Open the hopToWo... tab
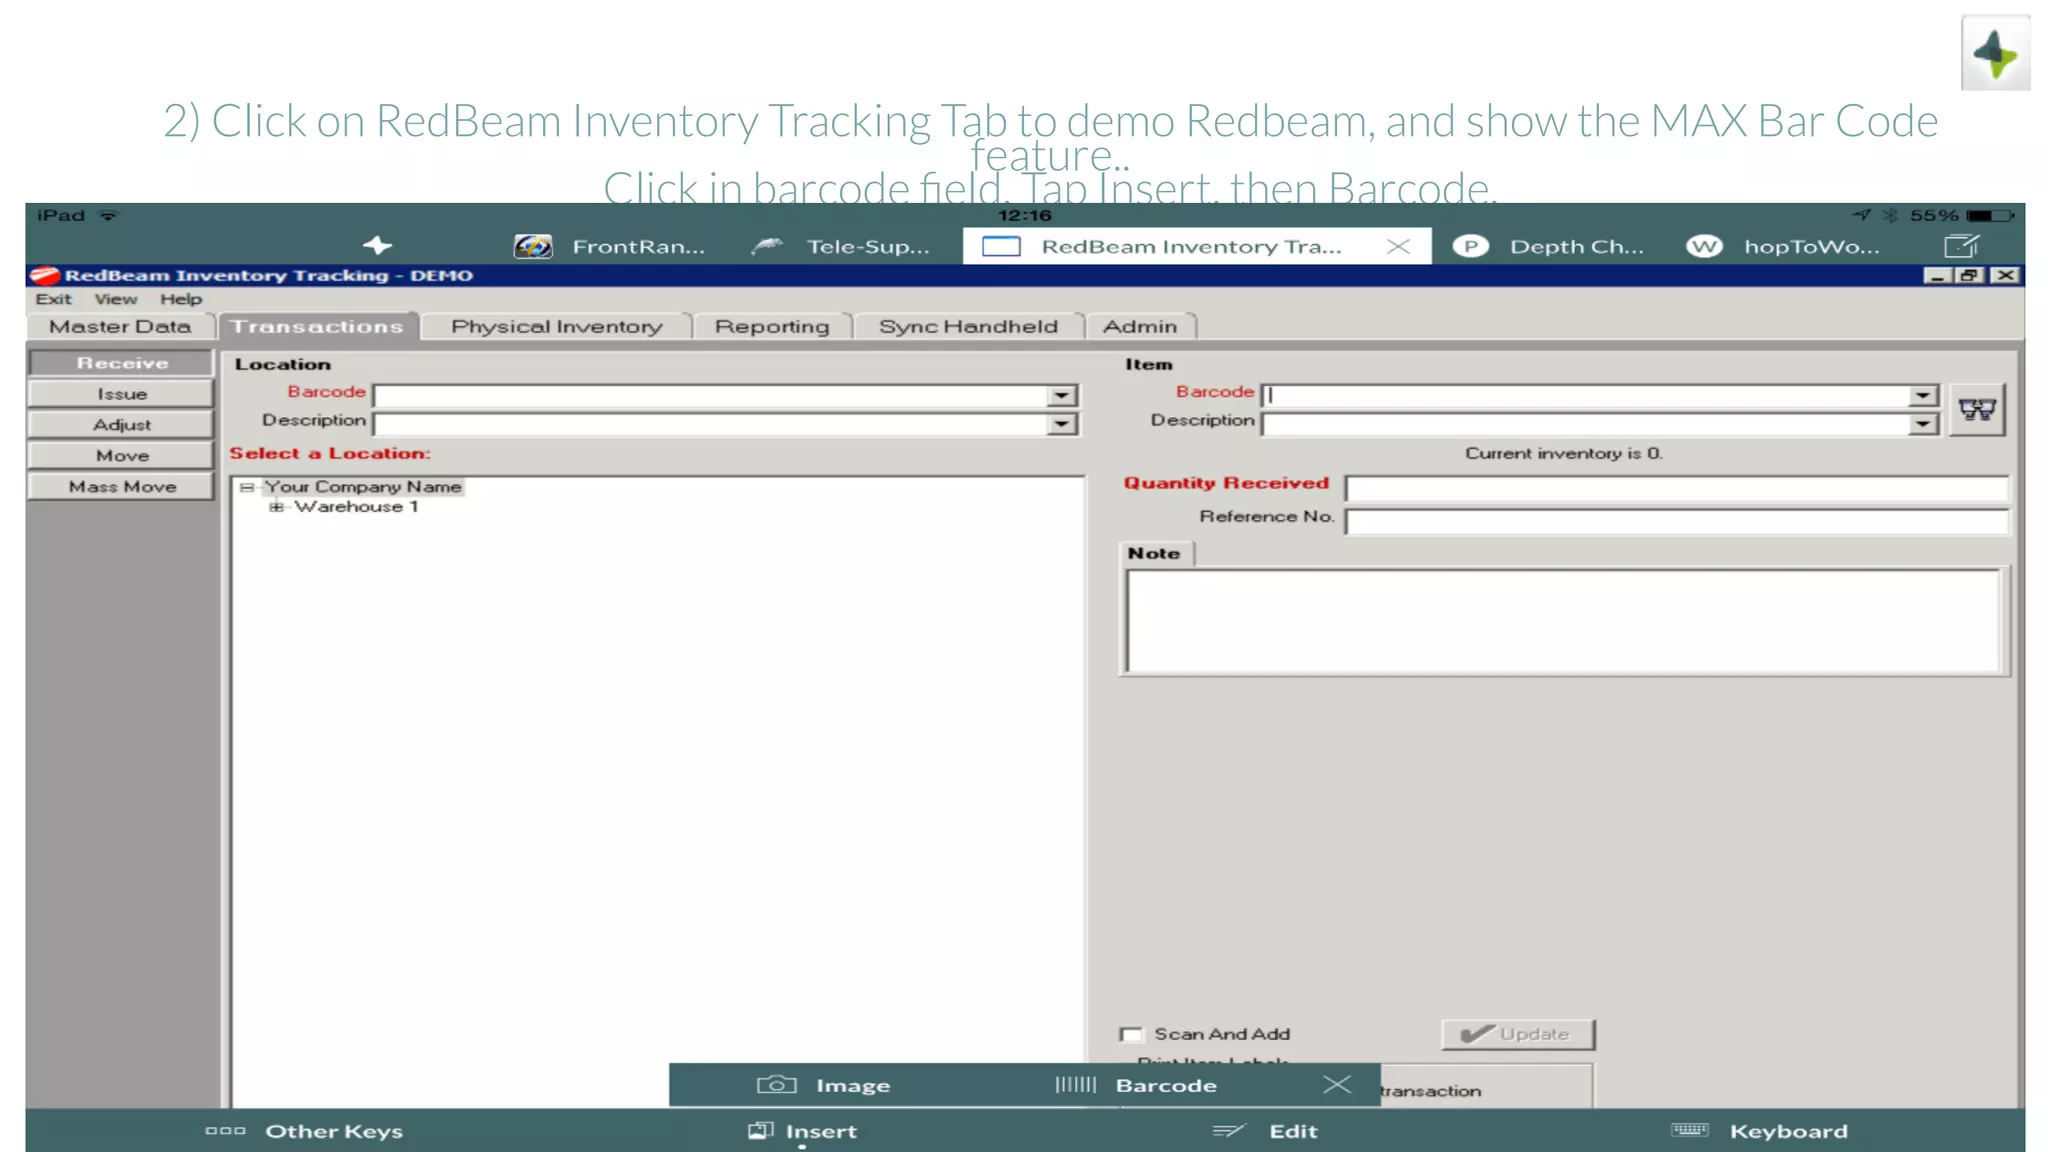Screen dimensions: 2048x1152 tap(1783, 246)
